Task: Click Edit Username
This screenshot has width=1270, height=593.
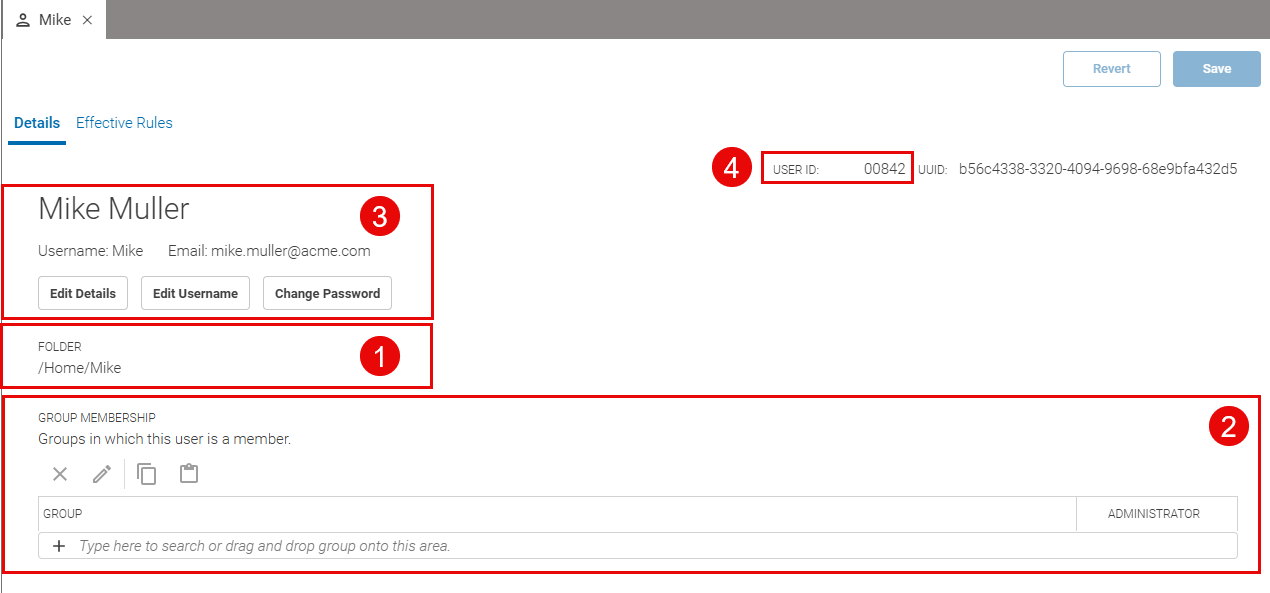Action: click(x=195, y=293)
